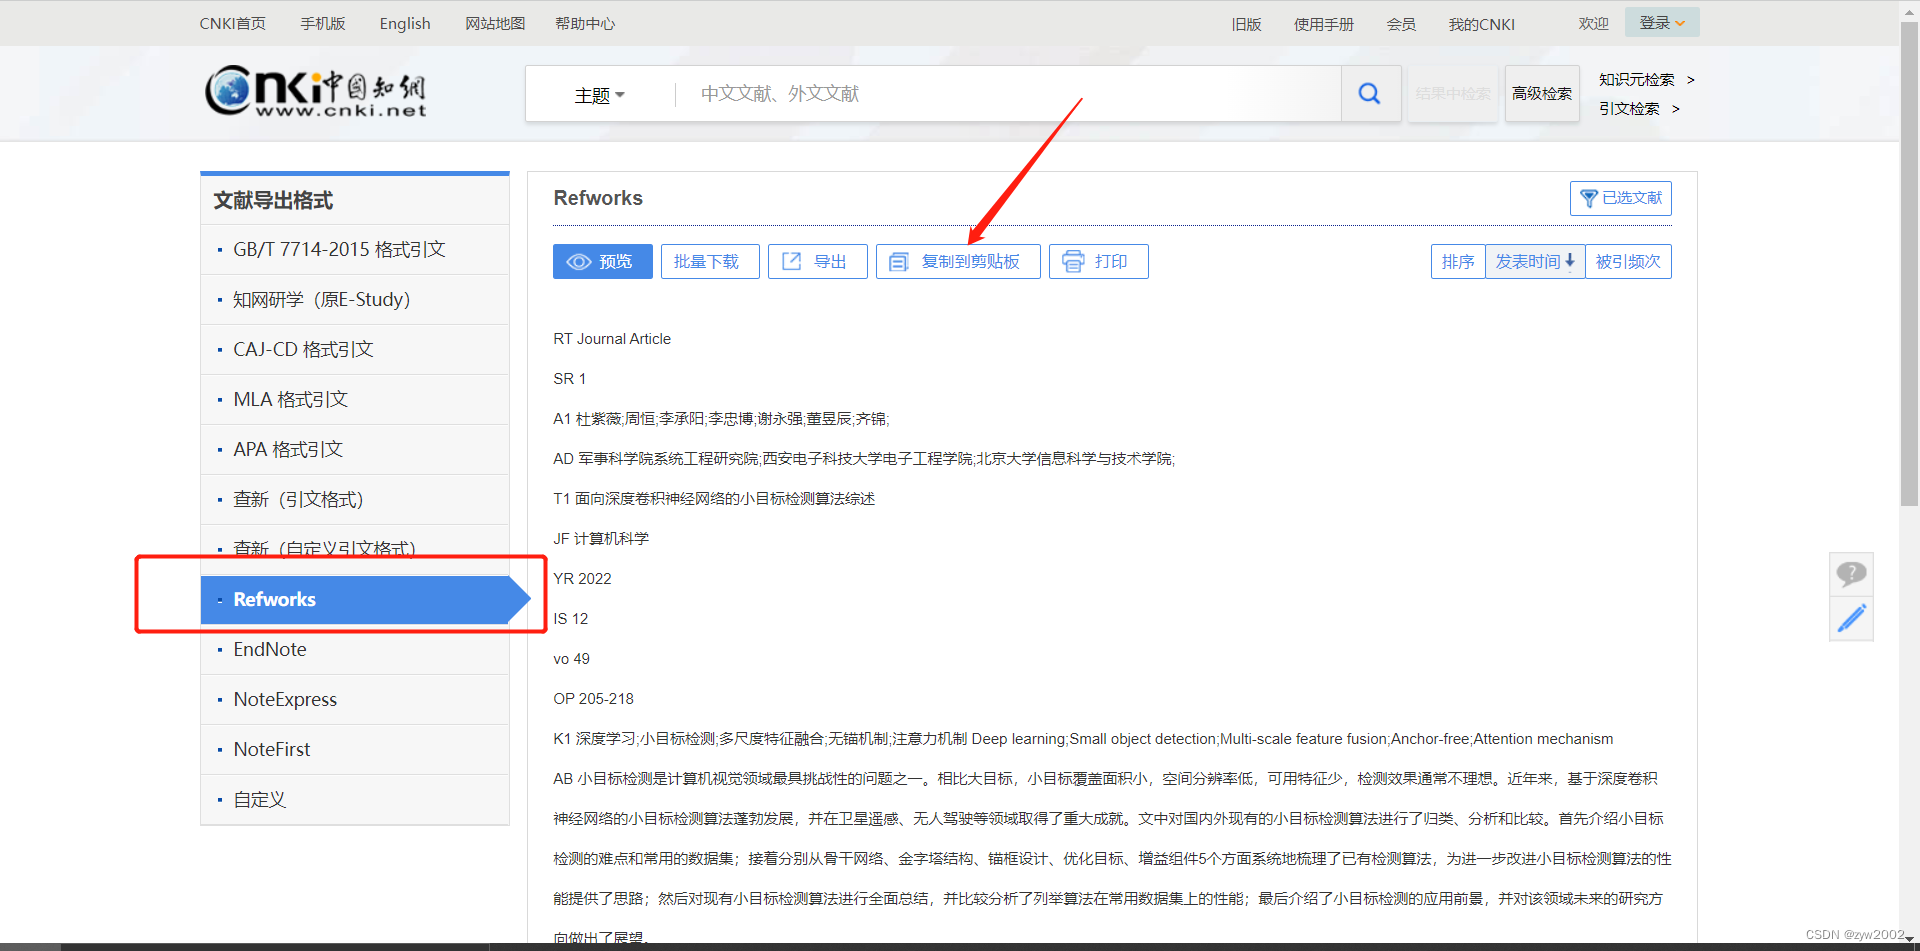
Task: Click 'T1 面向深度卷积神经网络的小目标检测算法综述' line
Action: [x=714, y=499]
